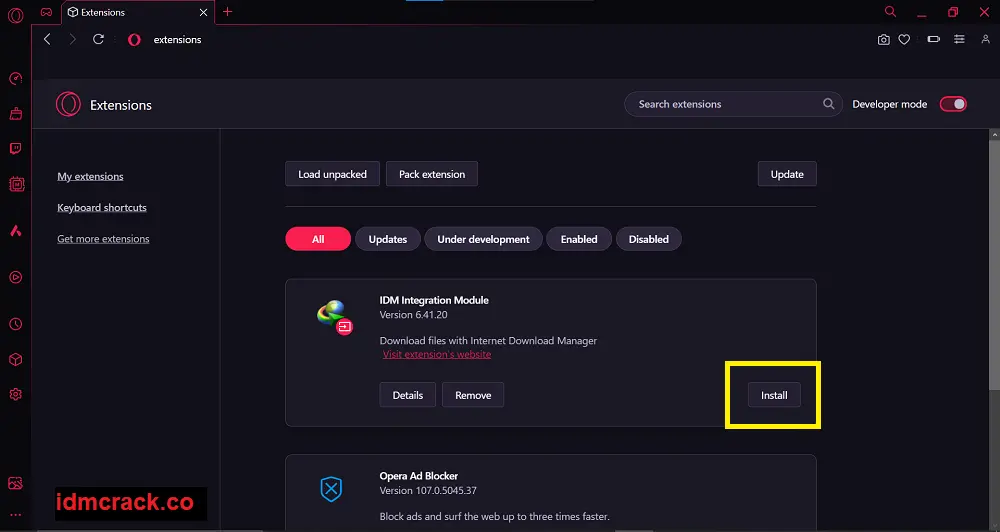Reload the extensions page
The width and height of the screenshot is (1000, 532).
(98, 40)
